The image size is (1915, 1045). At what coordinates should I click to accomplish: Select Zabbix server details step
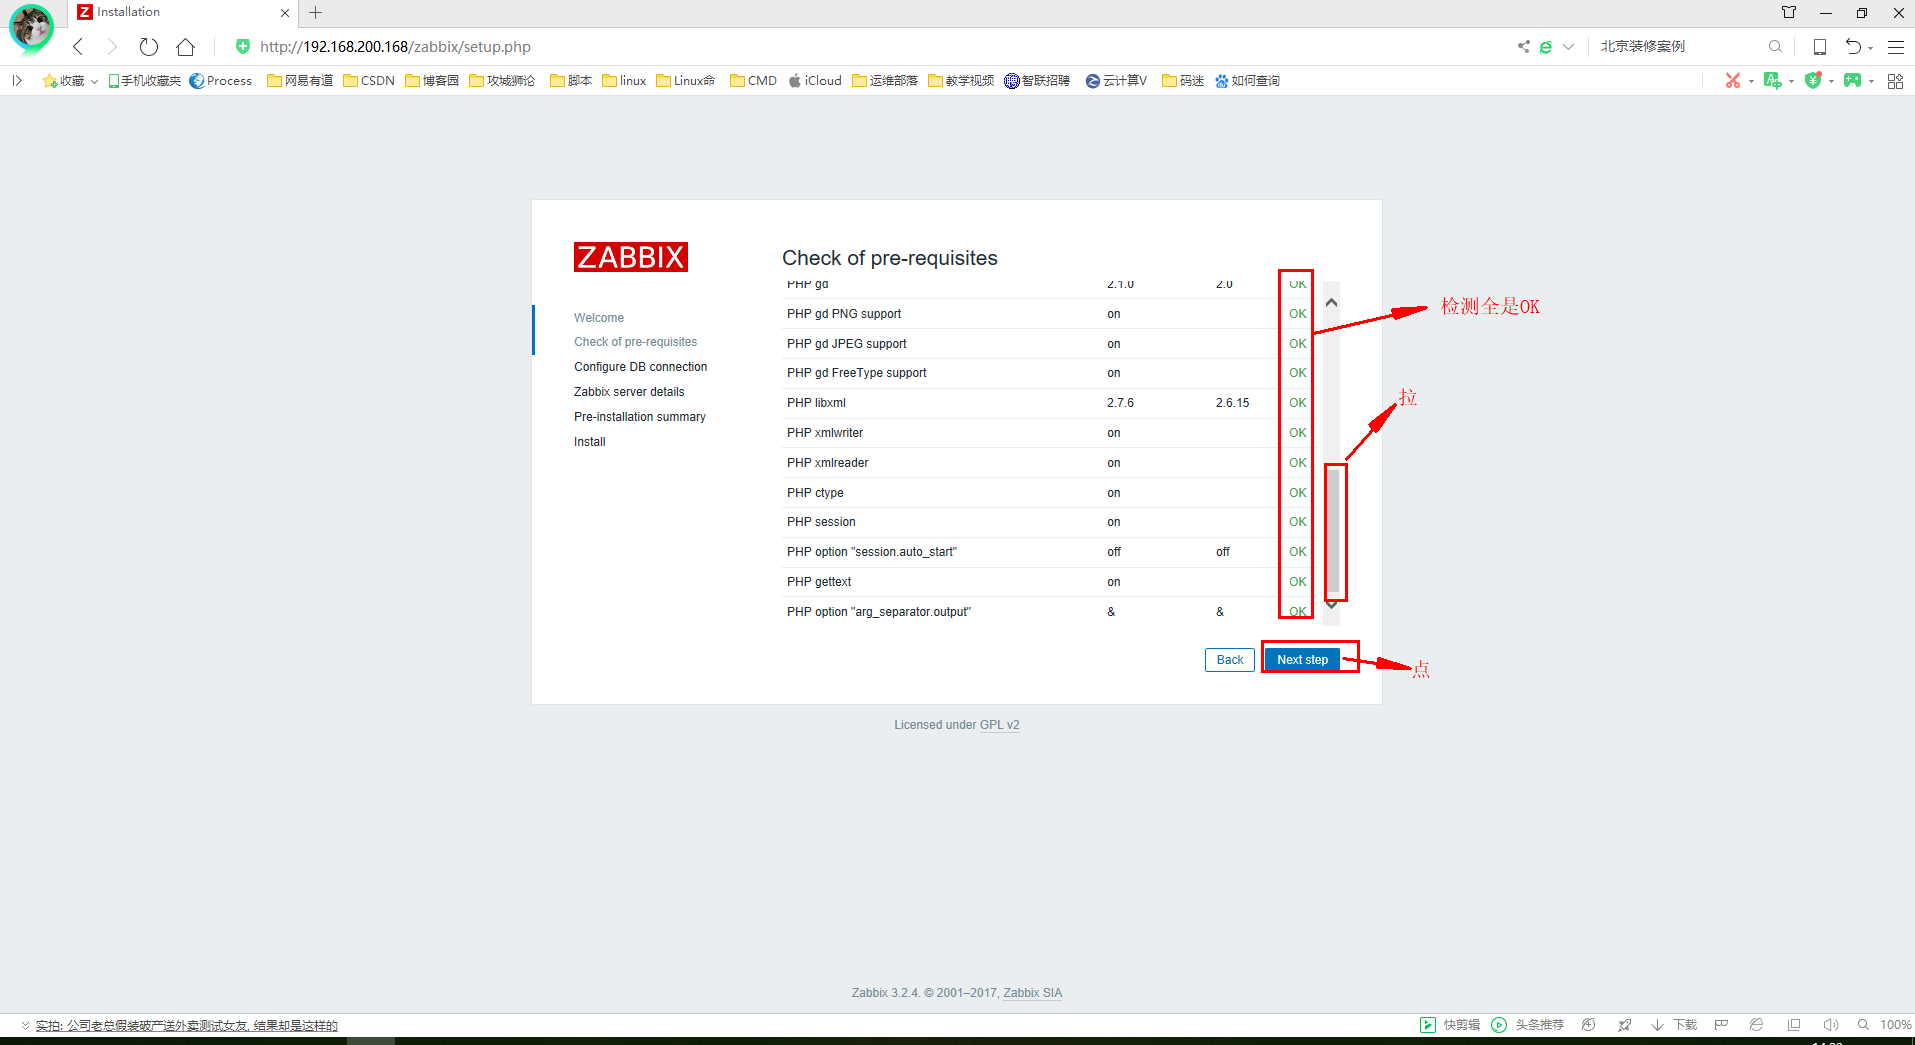tap(629, 392)
